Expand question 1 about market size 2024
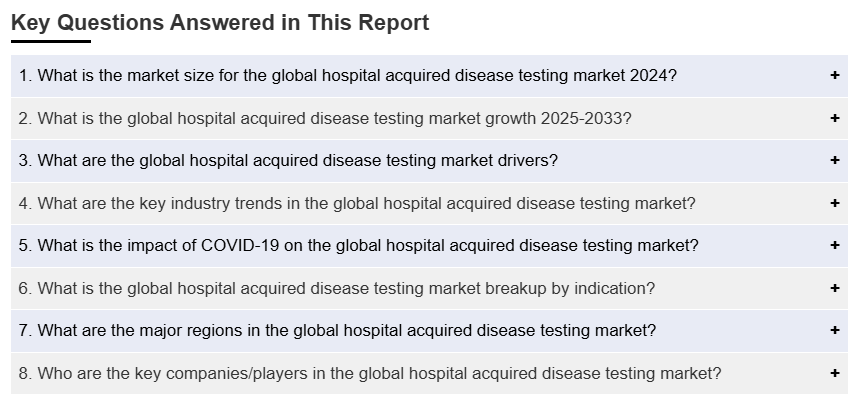 (x=347, y=76)
